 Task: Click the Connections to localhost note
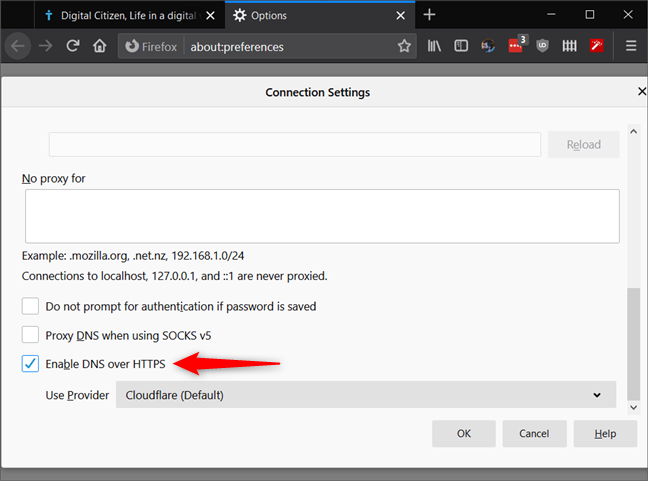point(174,276)
